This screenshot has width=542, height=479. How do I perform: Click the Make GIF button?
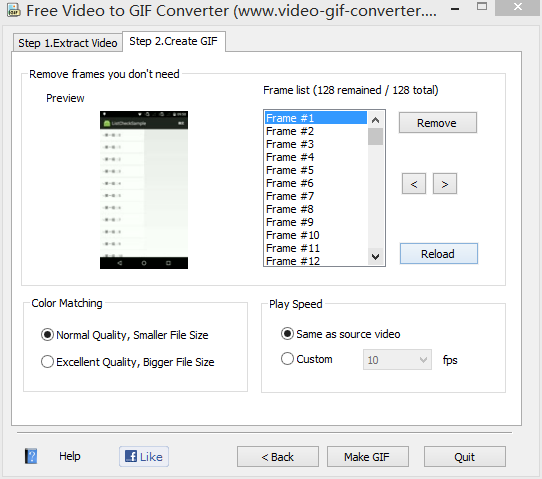click(x=368, y=457)
